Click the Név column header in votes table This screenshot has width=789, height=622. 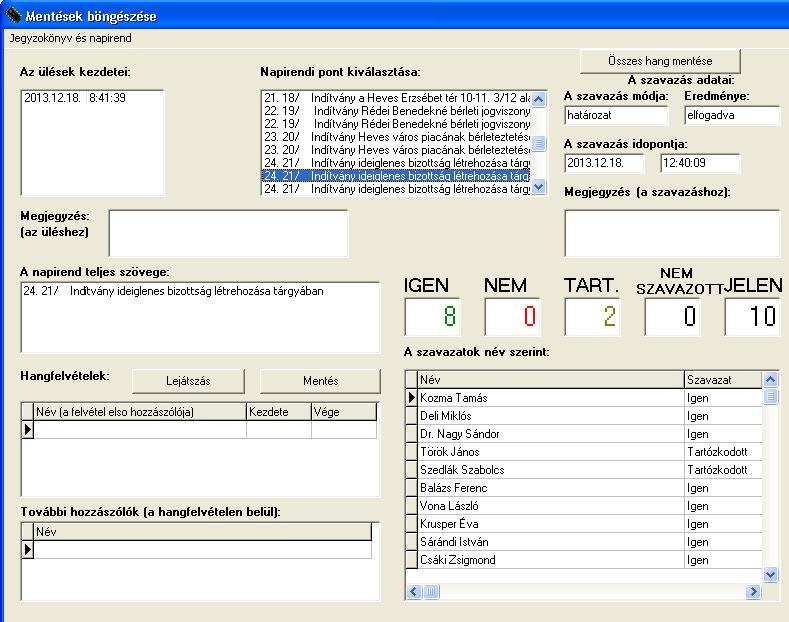click(x=550, y=379)
